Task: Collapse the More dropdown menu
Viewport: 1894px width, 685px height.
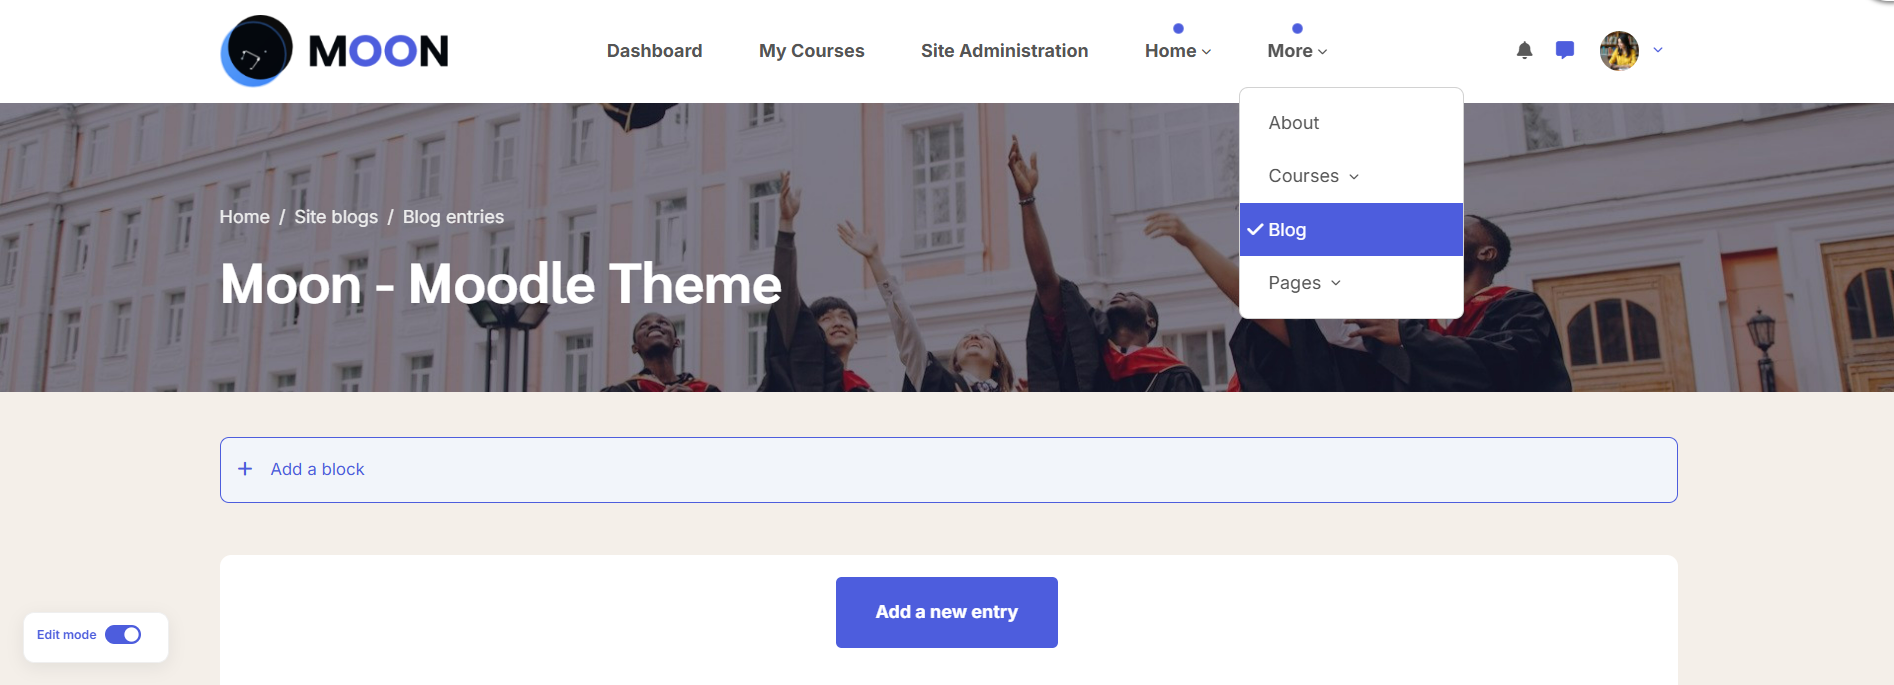Action: [1297, 51]
